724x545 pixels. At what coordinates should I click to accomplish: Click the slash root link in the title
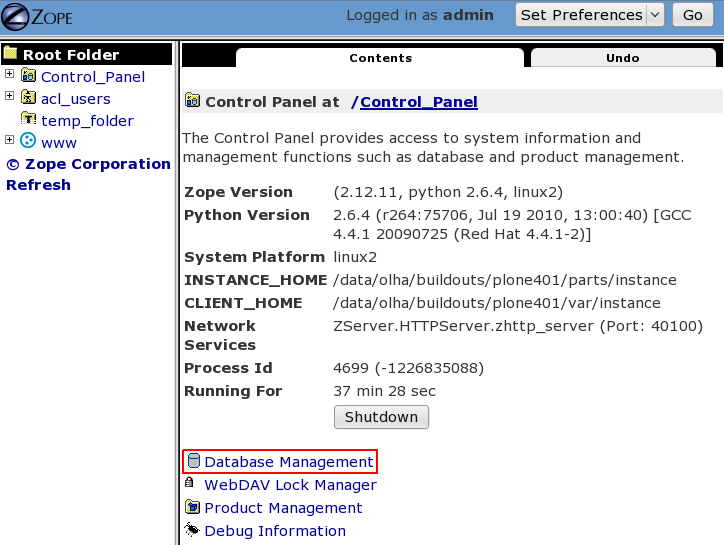tap(355, 102)
